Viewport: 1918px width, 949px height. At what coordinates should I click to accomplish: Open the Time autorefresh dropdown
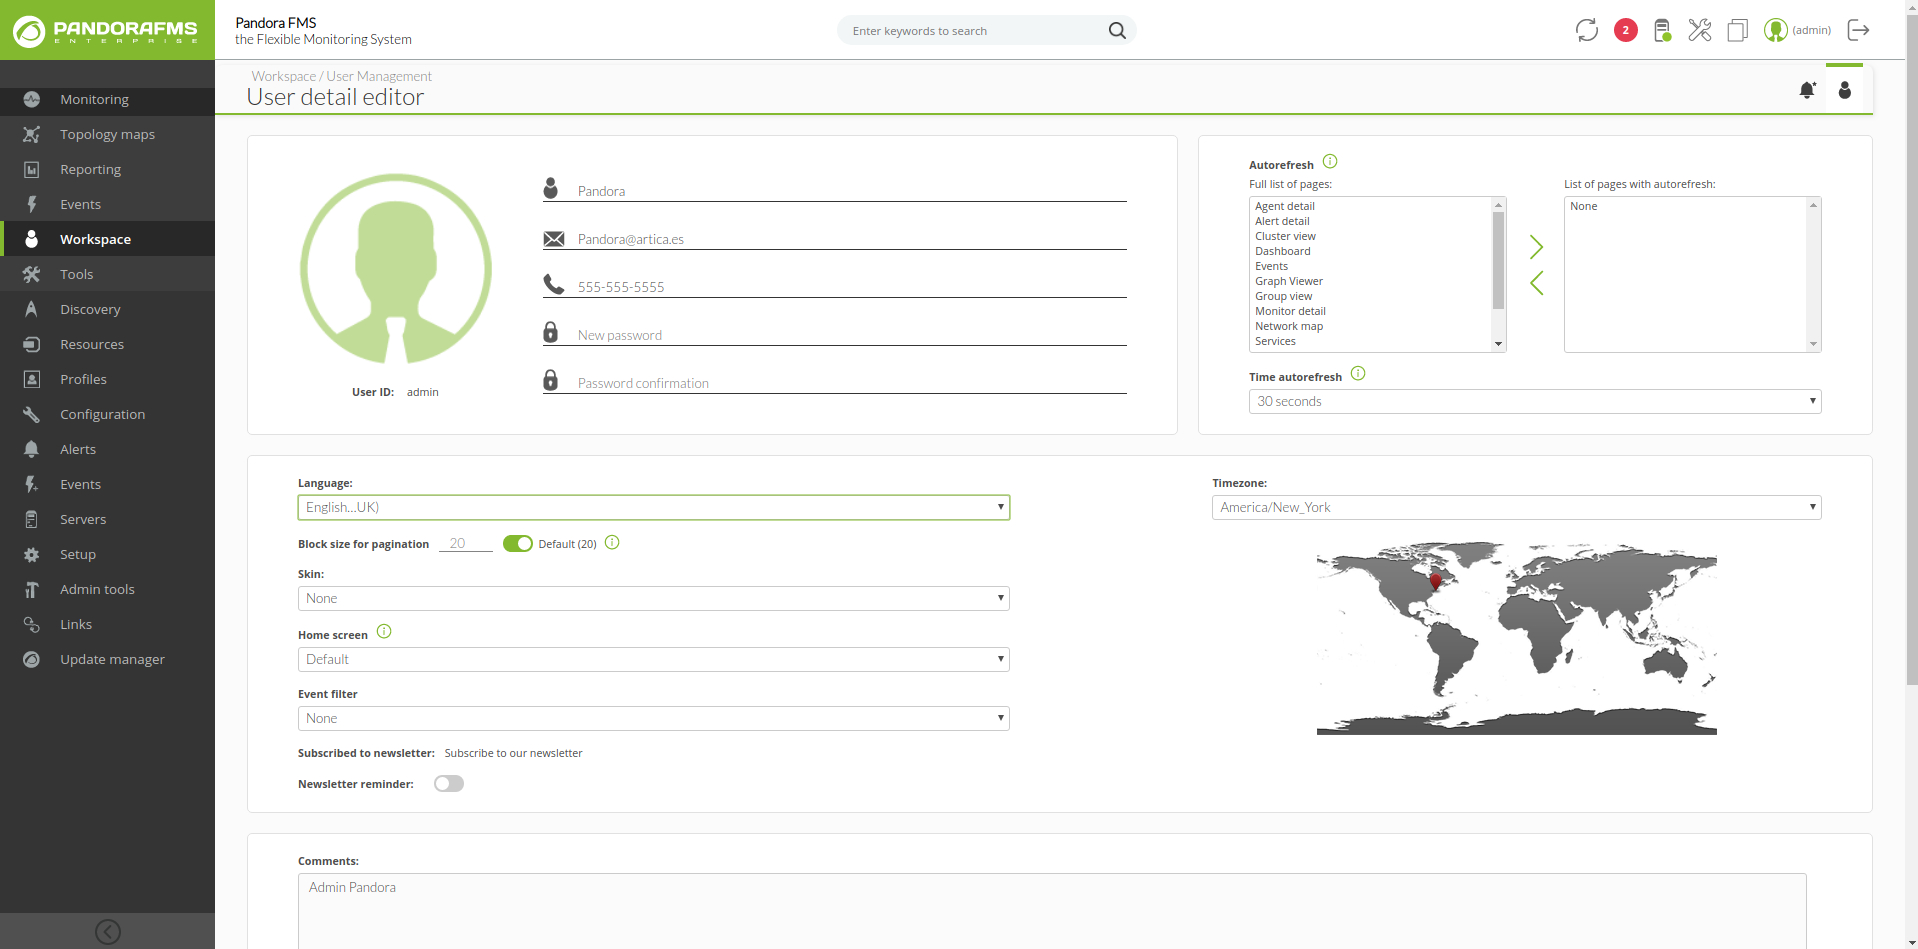coord(1535,401)
